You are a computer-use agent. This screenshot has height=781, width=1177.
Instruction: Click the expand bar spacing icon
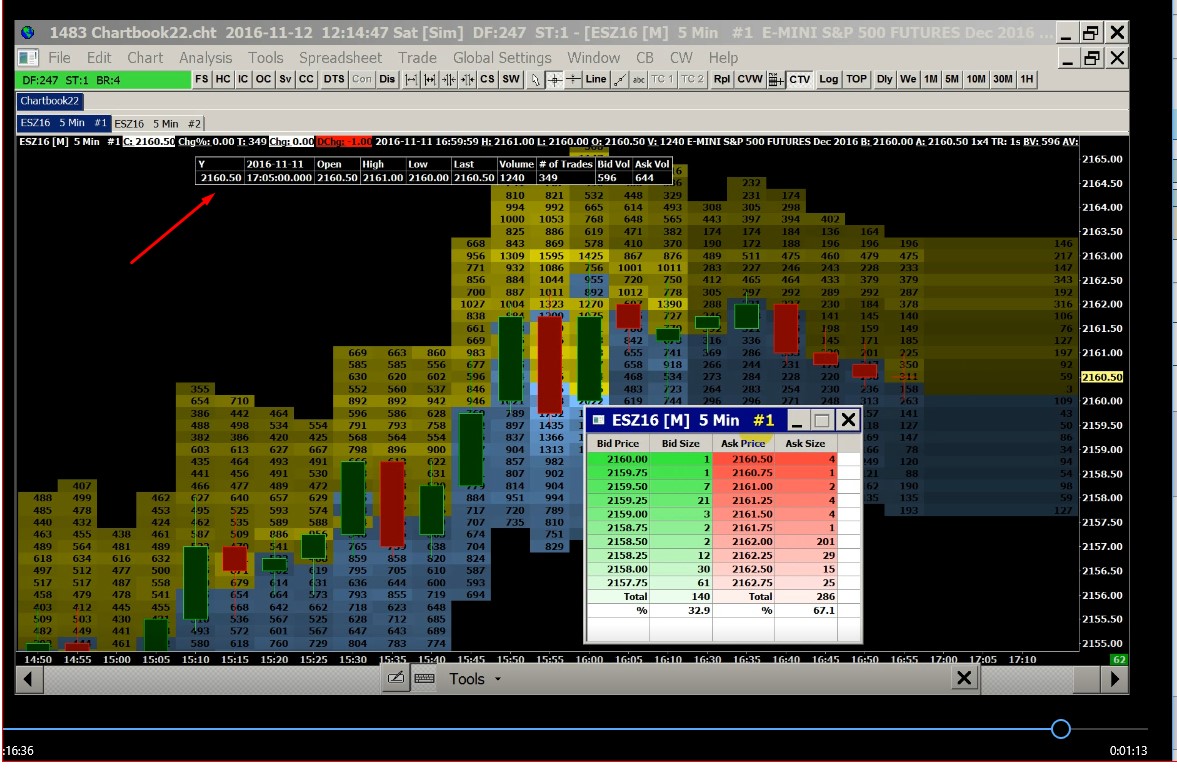coord(411,80)
